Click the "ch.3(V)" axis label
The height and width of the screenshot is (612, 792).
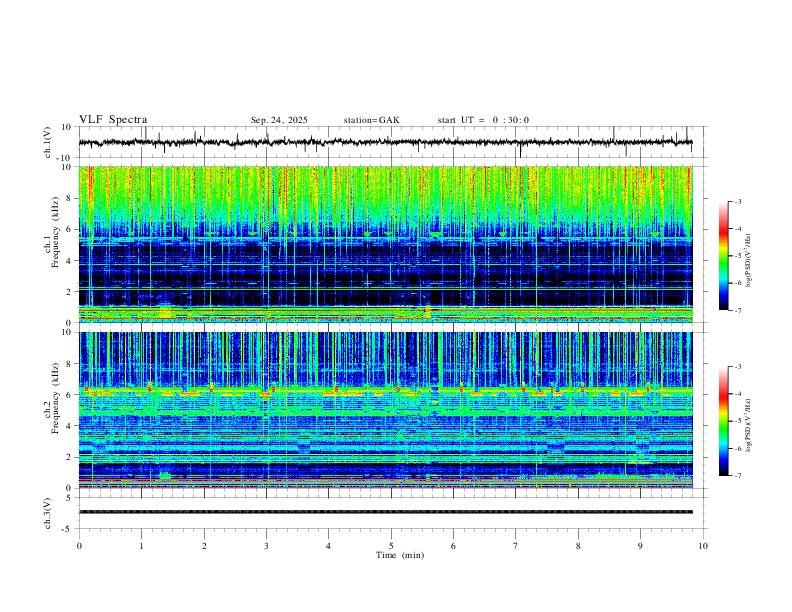point(48,513)
